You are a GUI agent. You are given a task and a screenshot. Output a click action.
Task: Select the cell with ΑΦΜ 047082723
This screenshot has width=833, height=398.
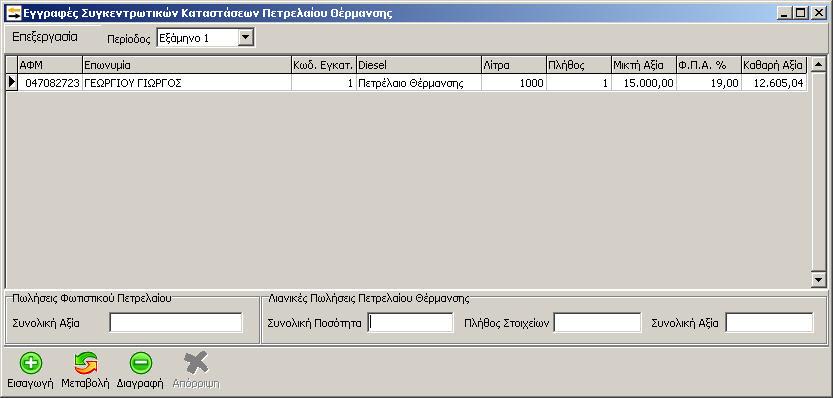(x=50, y=83)
